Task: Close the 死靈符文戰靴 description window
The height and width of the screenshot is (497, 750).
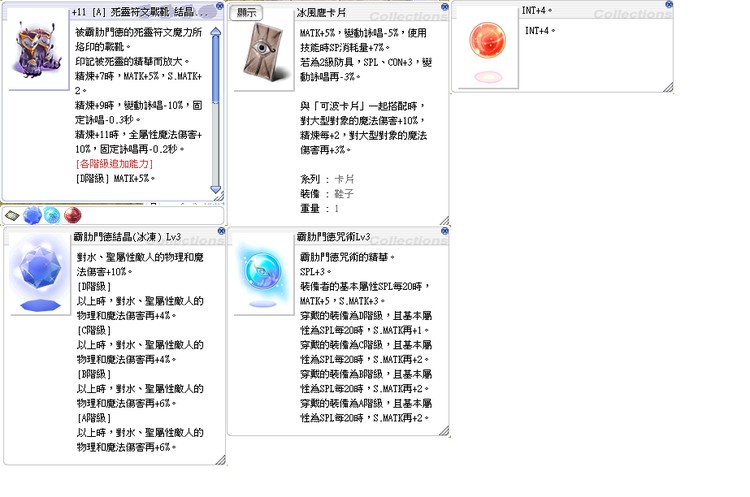Action: (x=220, y=6)
